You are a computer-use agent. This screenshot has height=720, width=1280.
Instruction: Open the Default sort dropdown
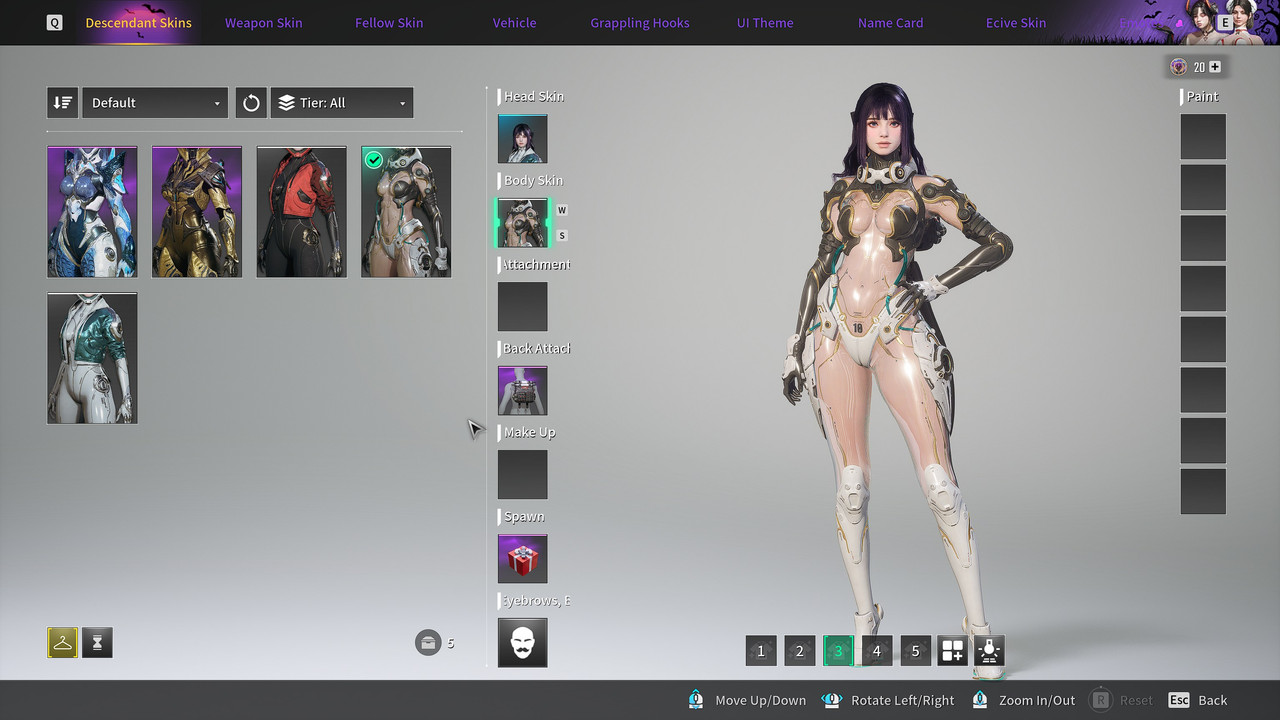pyautogui.click(x=155, y=103)
